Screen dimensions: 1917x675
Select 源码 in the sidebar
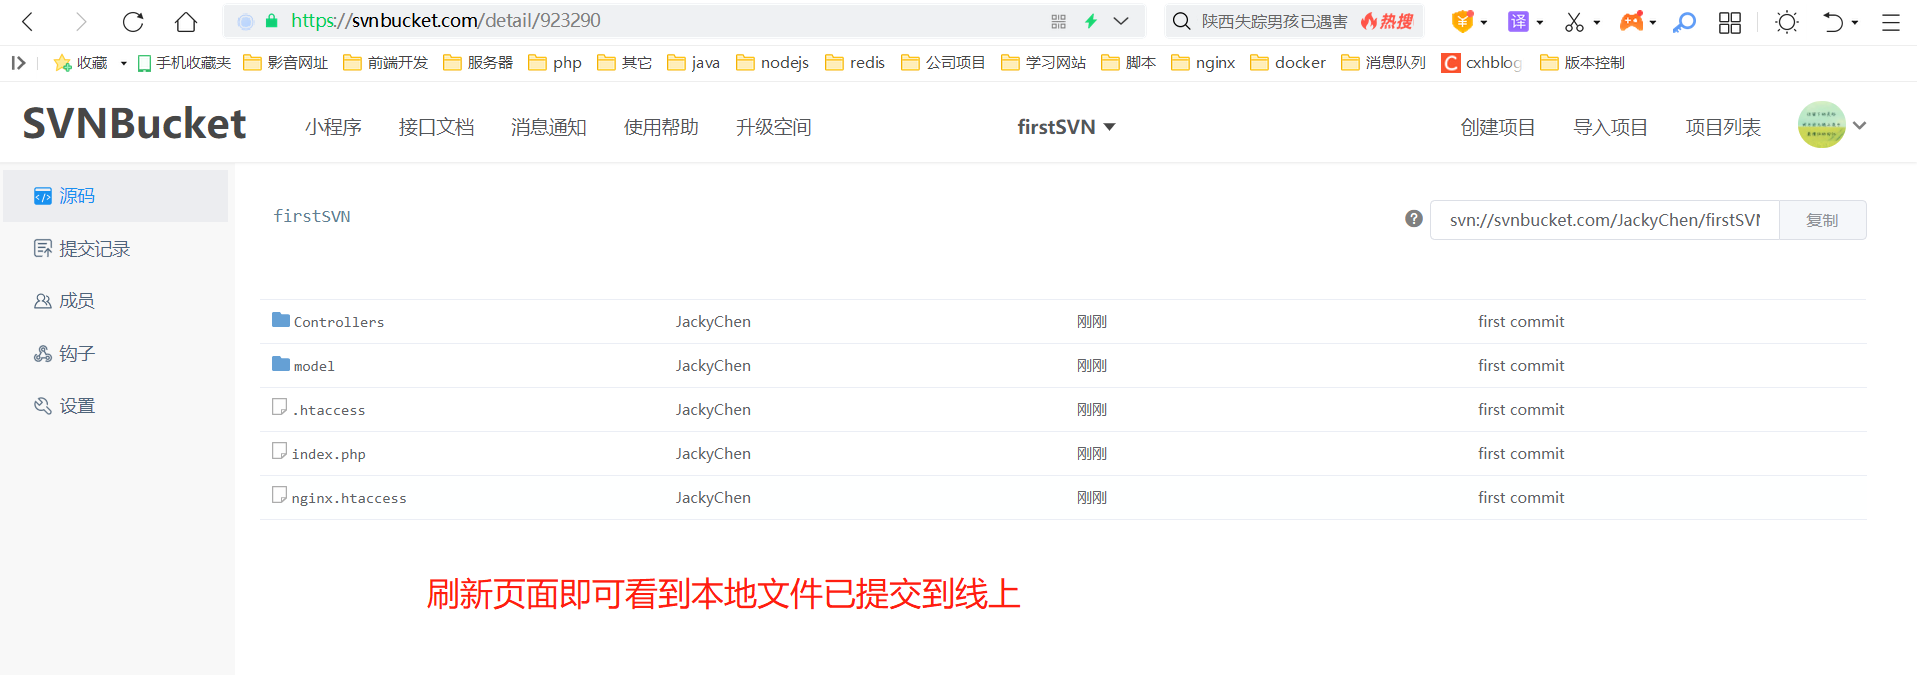pos(115,196)
